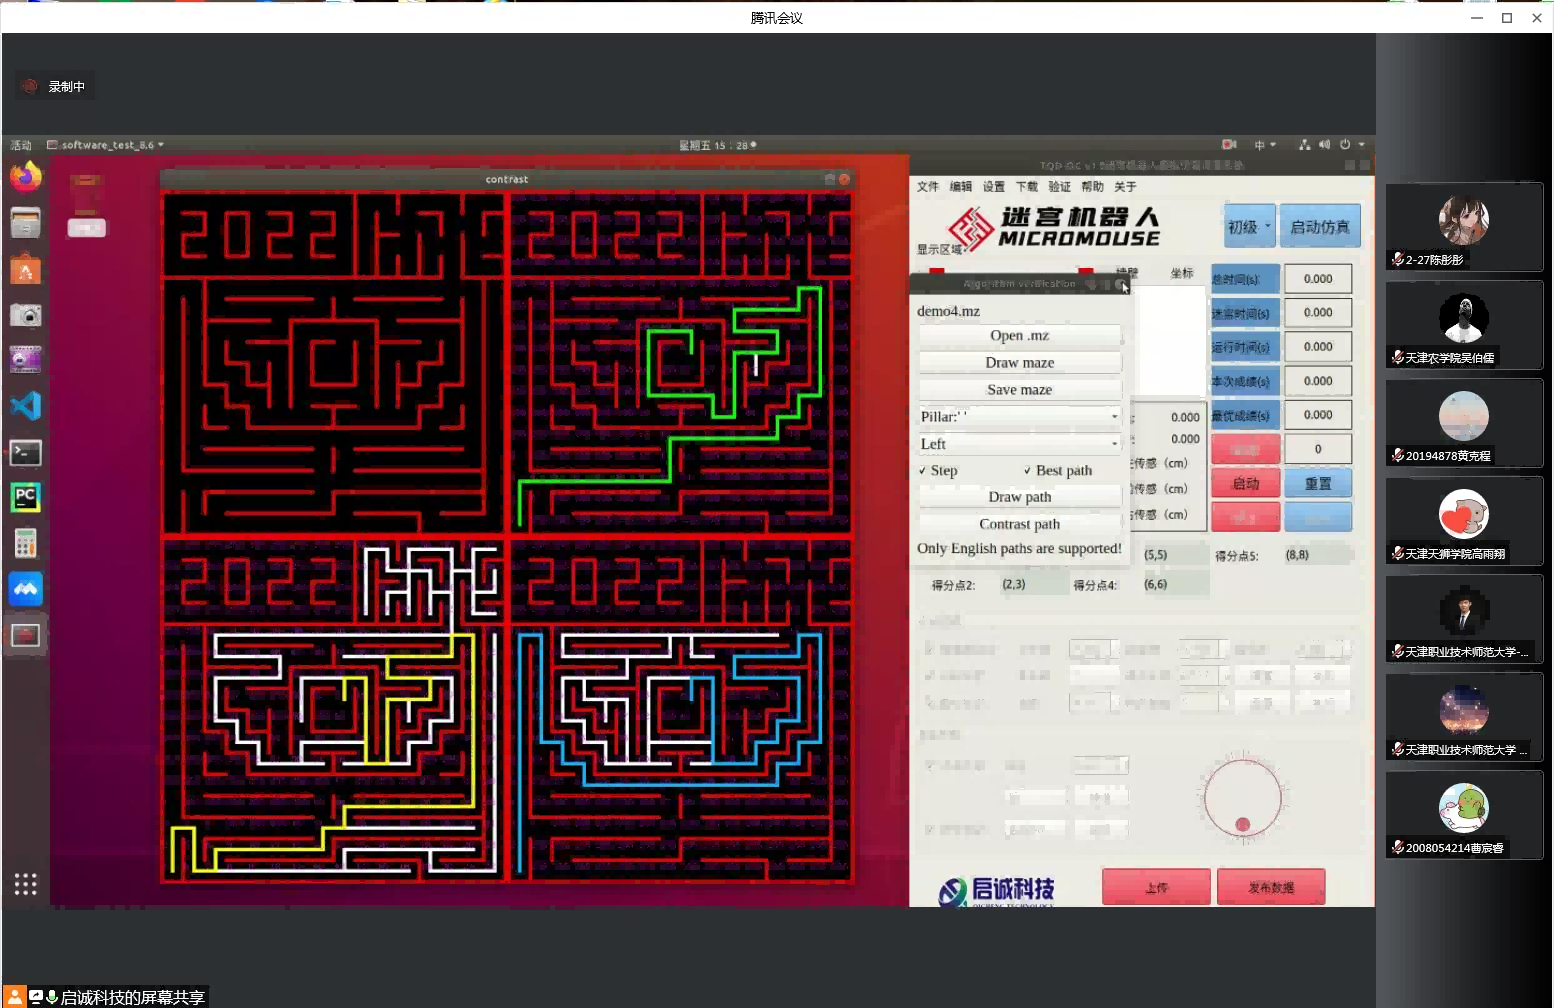The height and width of the screenshot is (1008, 1554).
Task: Click the Tencent Meeting dock icon
Action: (x=26, y=589)
